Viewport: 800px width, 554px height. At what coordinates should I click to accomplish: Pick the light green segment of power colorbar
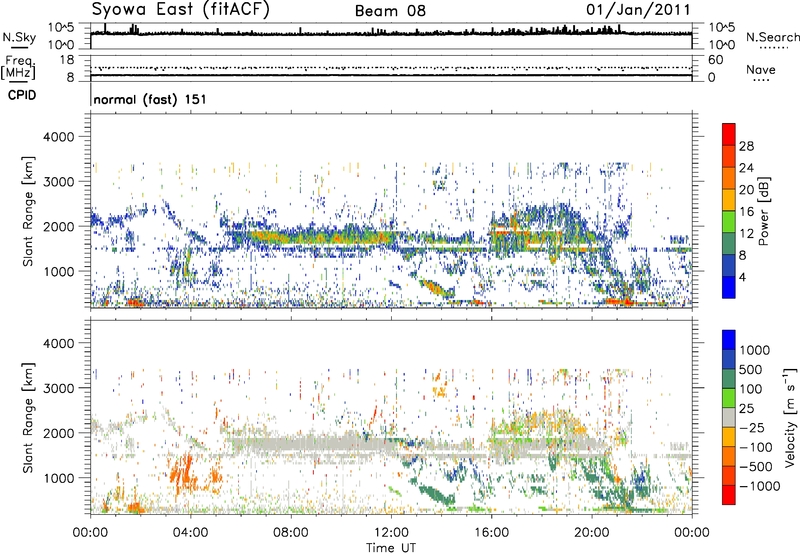(x=729, y=222)
